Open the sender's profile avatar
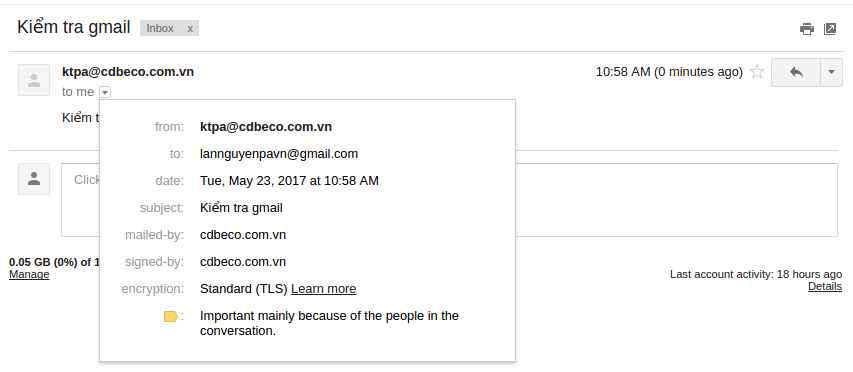The image size is (853, 372). 34,80
